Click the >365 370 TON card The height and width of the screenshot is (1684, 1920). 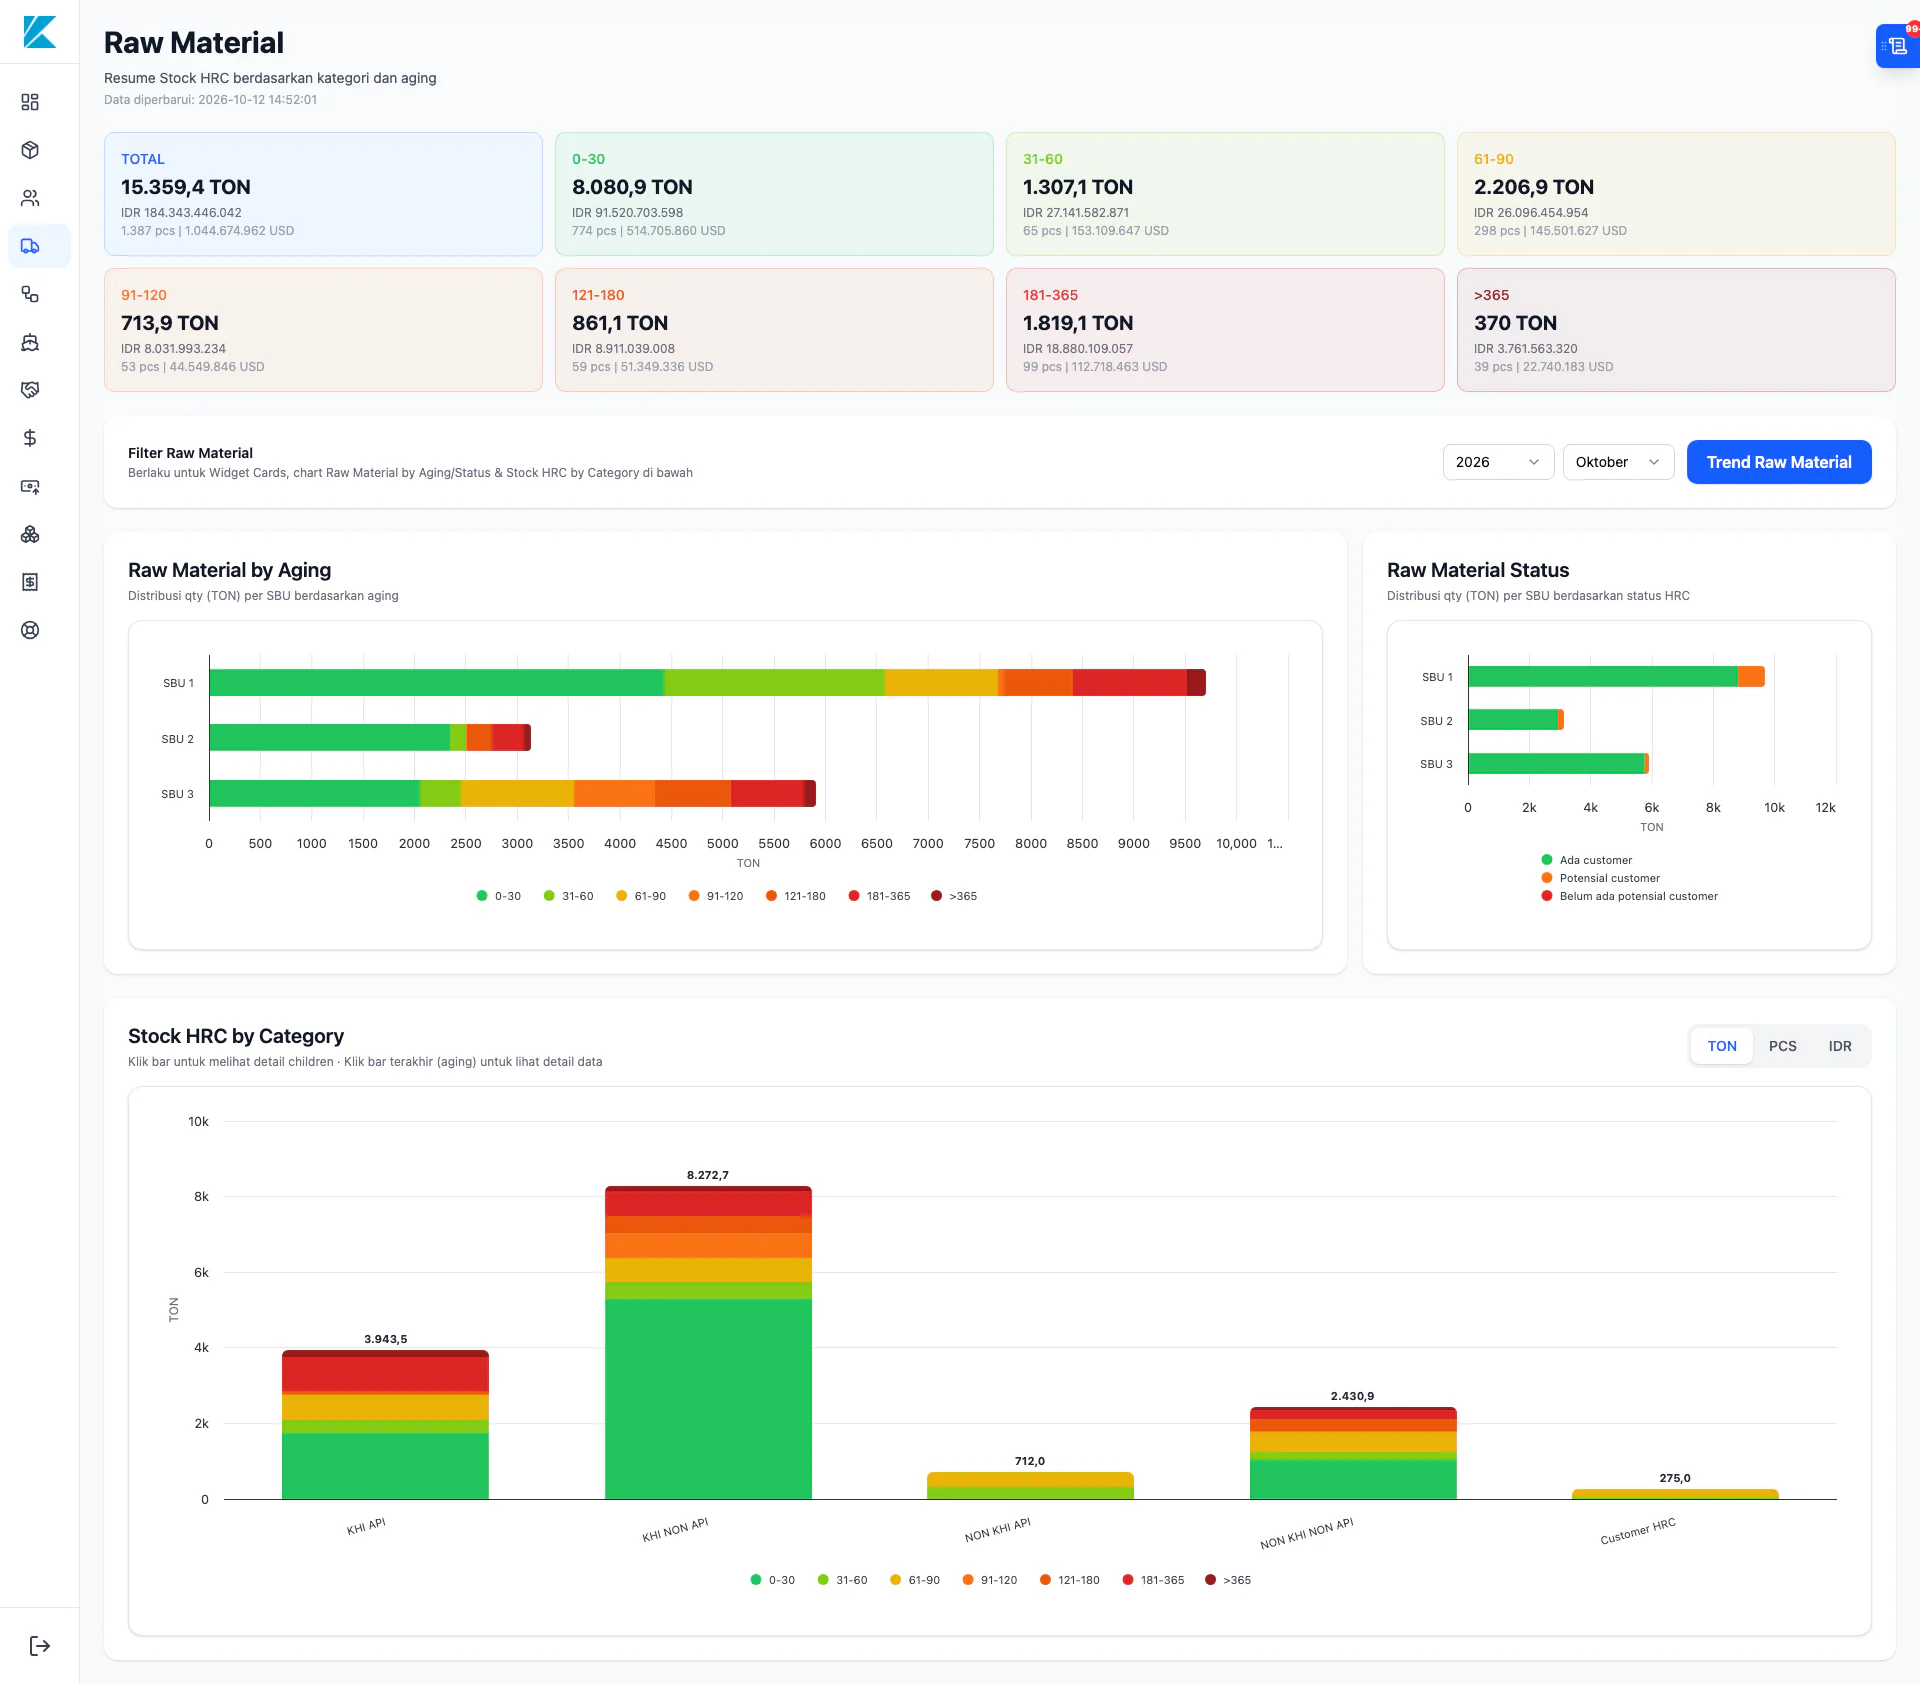pos(1676,330)
